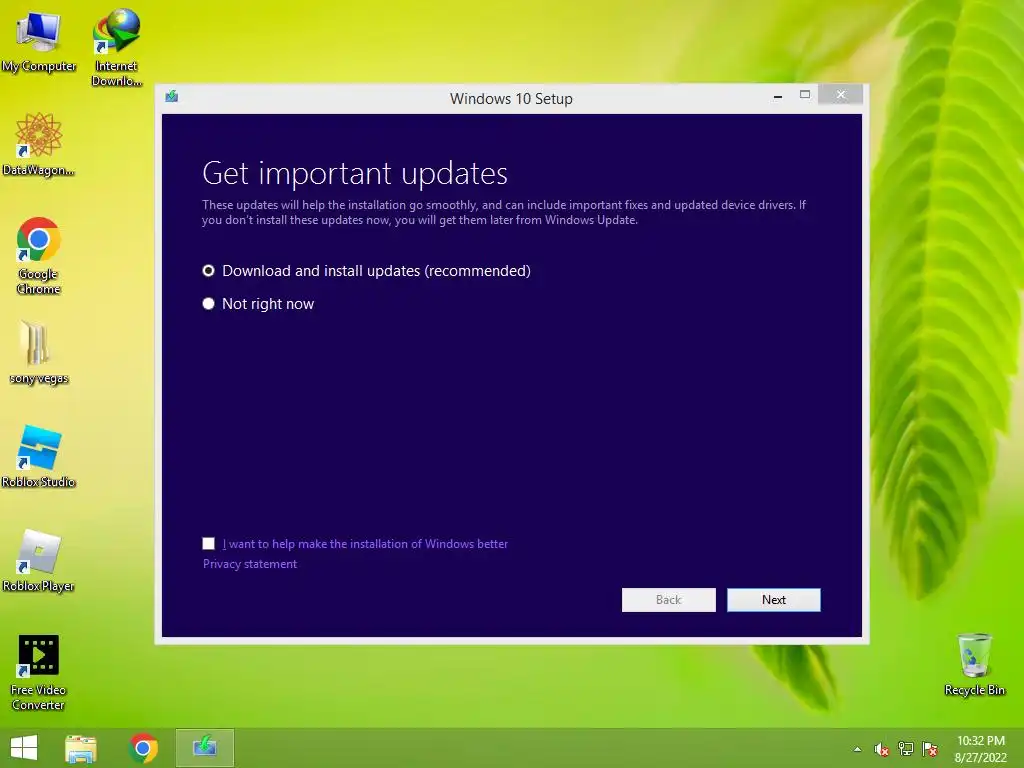Select Download and install updates option
The height and width of the screenshot is (768, 1024).
pos(366,270)
